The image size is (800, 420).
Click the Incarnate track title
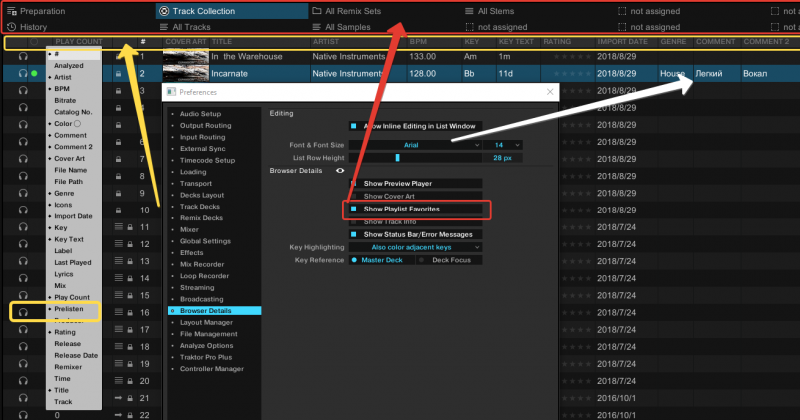click(x=230, y=74)
